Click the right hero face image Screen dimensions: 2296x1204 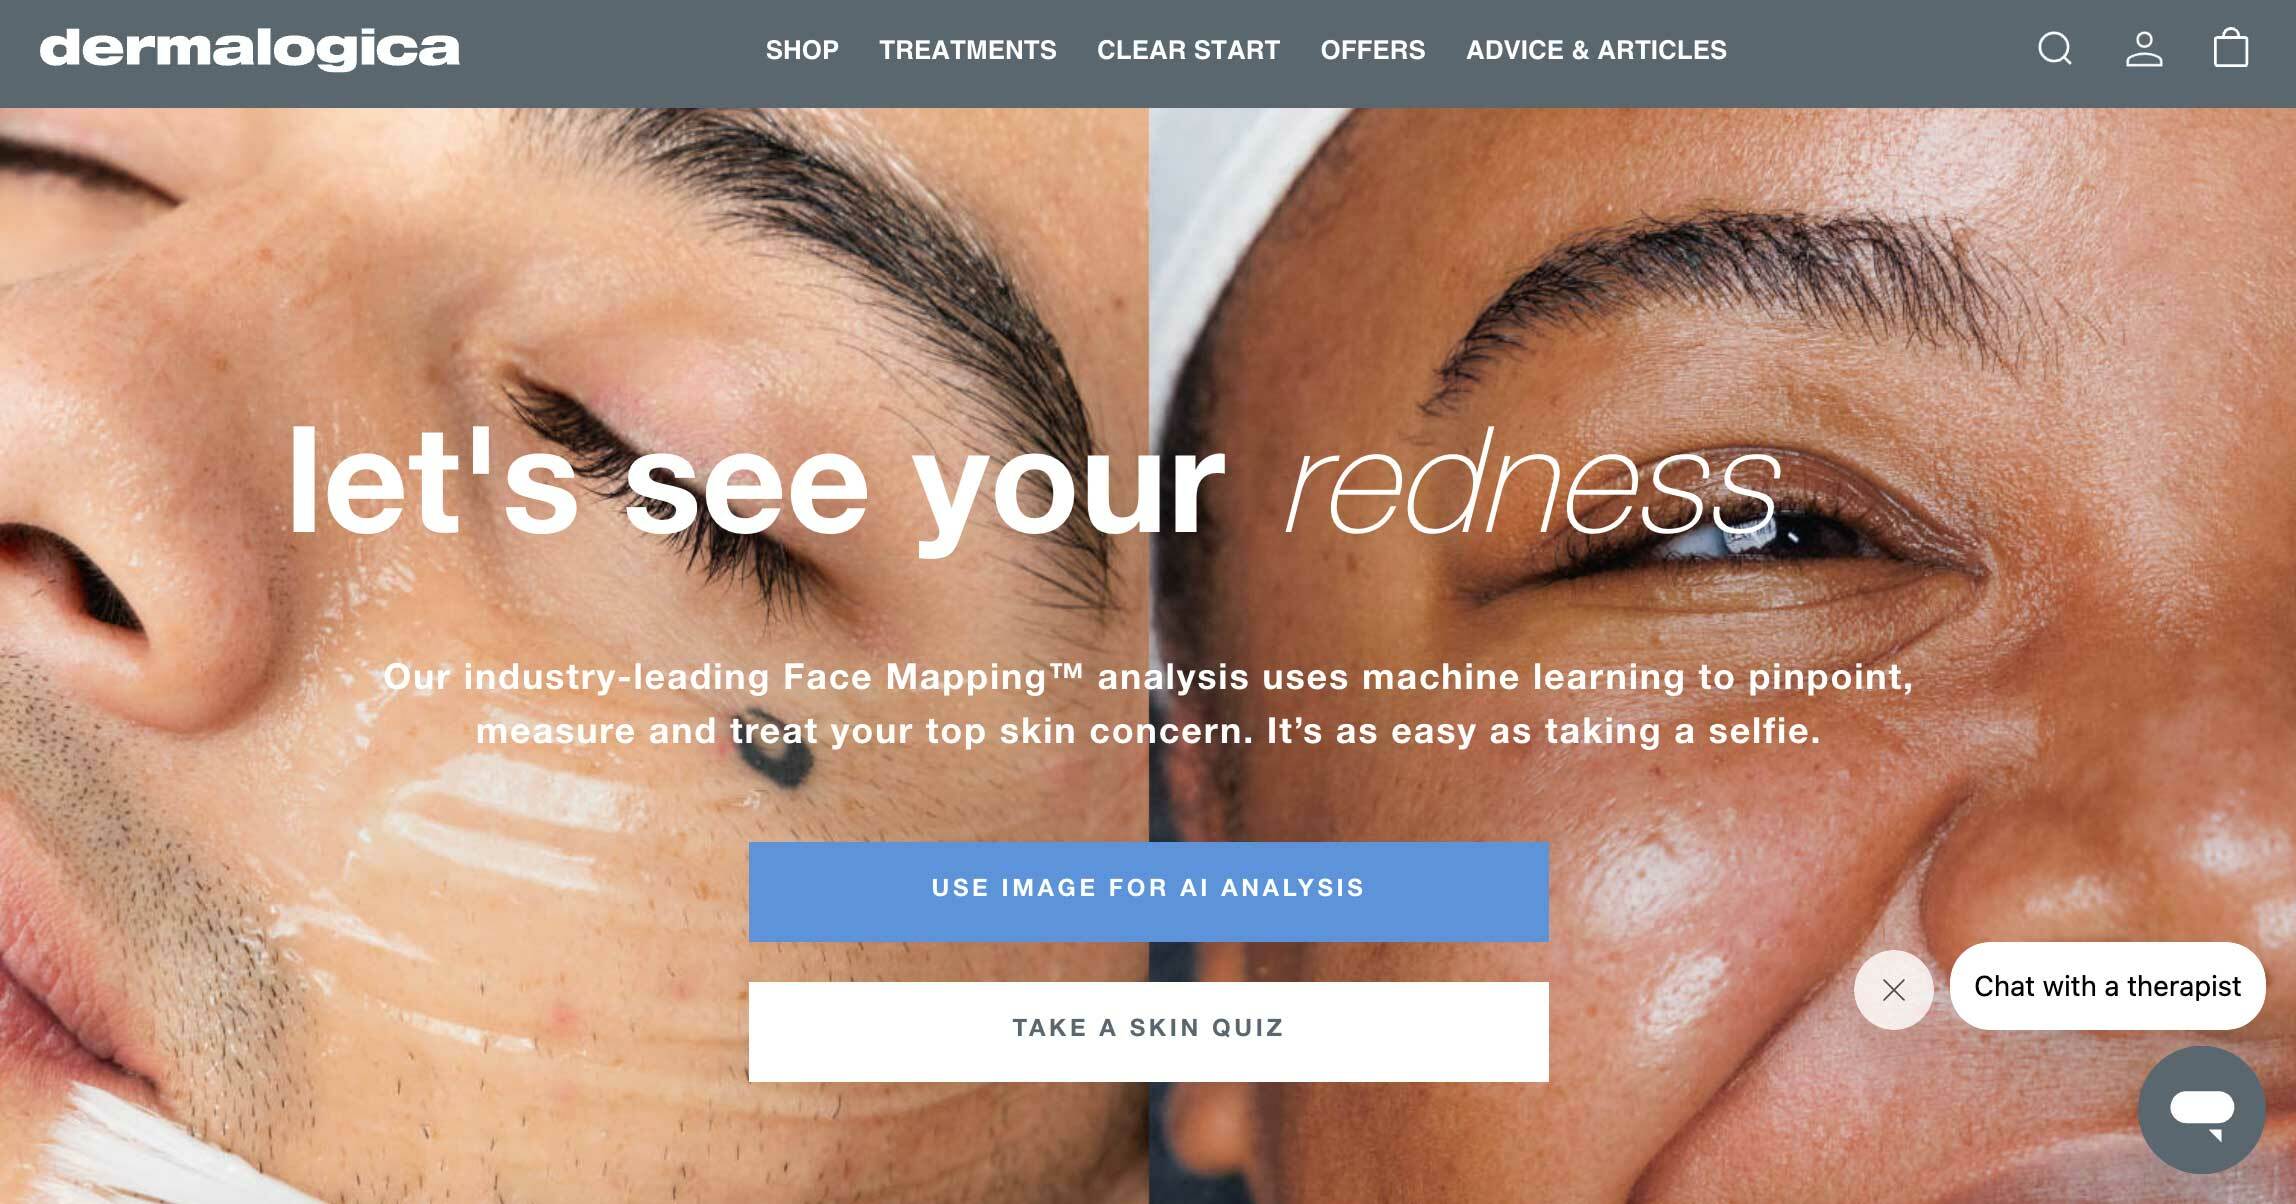(1722, 656)
